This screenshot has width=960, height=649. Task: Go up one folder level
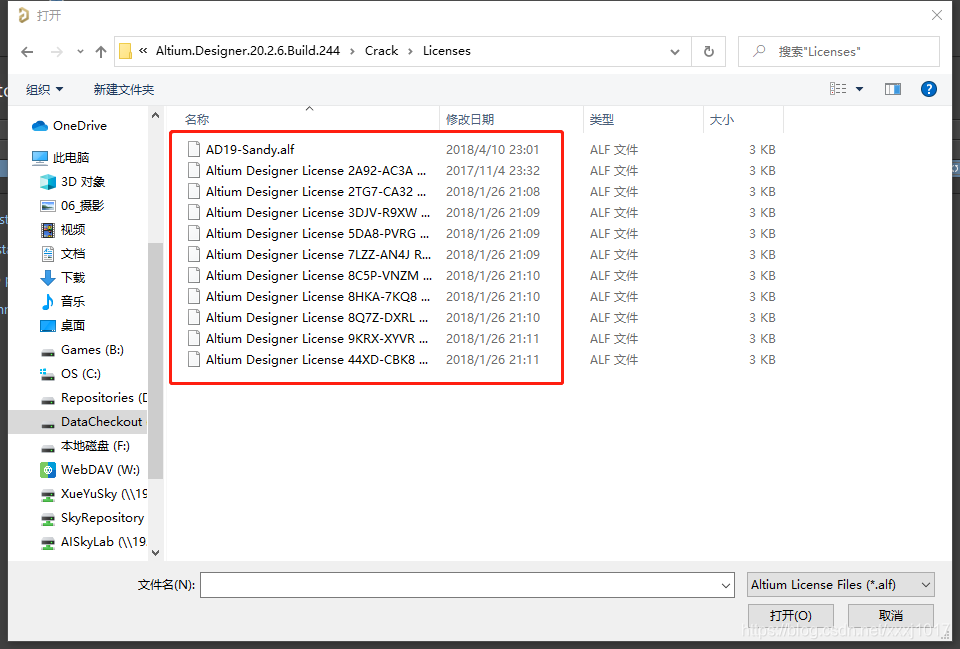coord(101,52)
